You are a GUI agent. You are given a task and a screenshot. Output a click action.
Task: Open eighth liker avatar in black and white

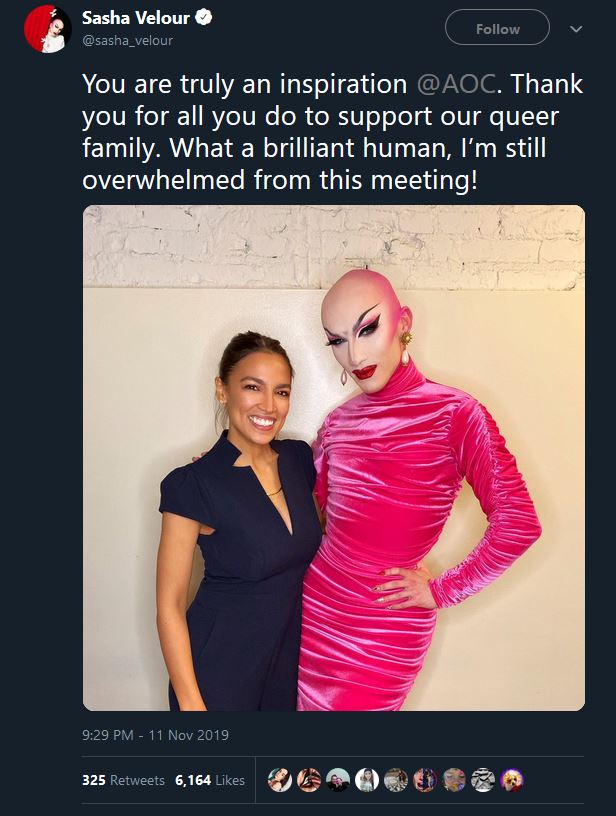pyautogui.click(x=483, y=780)
